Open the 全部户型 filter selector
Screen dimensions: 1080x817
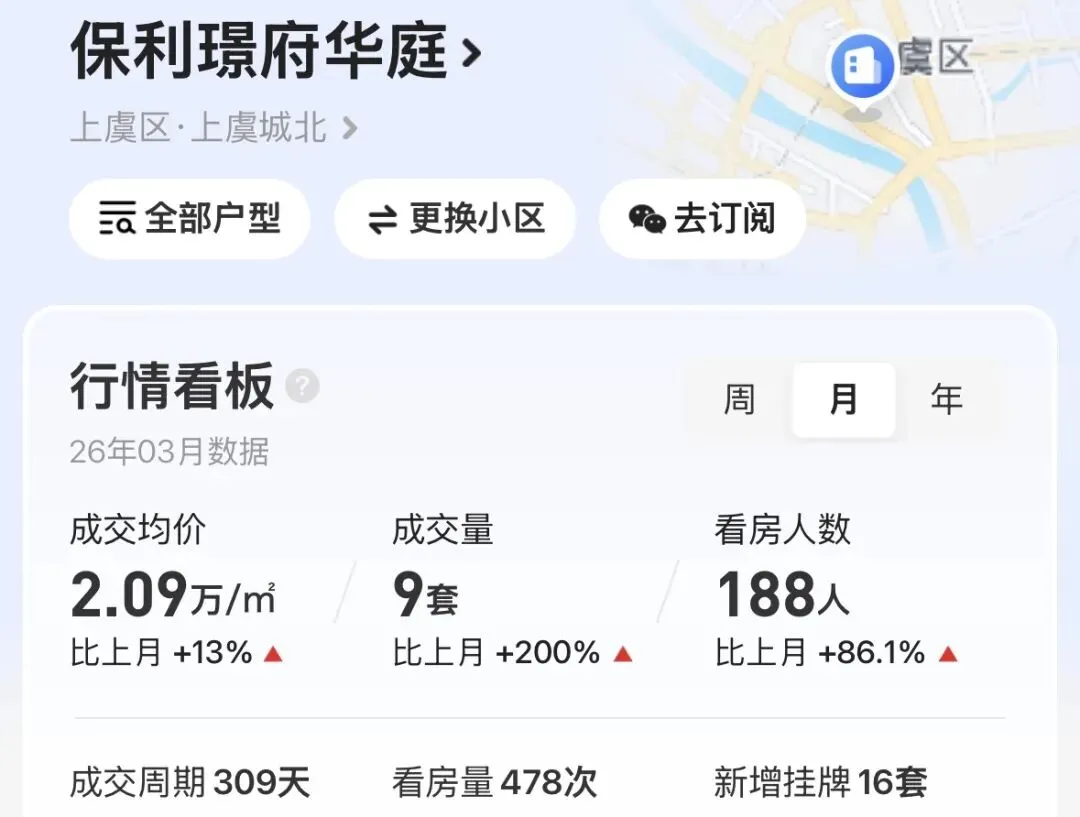189,219
